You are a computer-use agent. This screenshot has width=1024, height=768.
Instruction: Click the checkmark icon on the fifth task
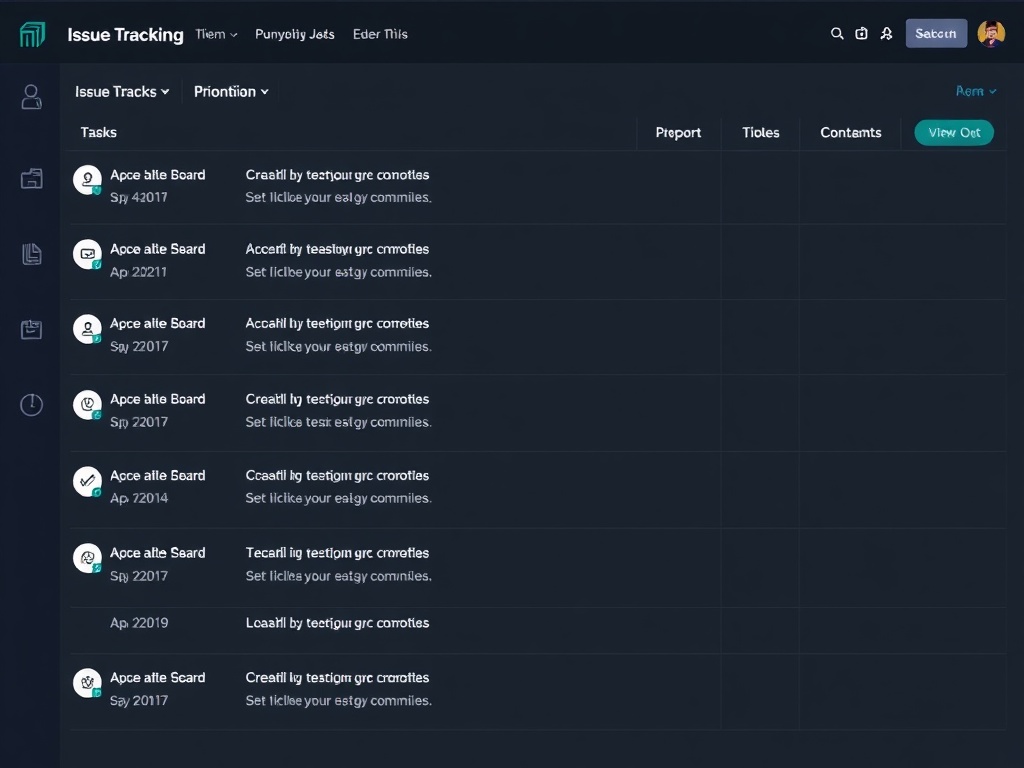(87, 480)
